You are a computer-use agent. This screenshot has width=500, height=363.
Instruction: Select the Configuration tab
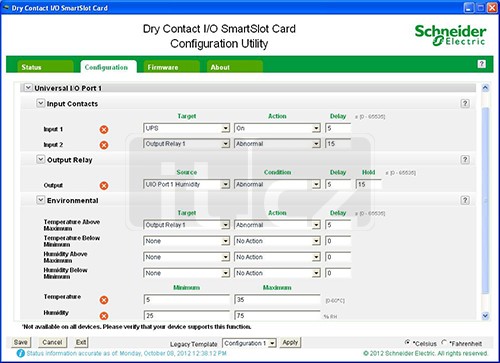coord(108,67)
